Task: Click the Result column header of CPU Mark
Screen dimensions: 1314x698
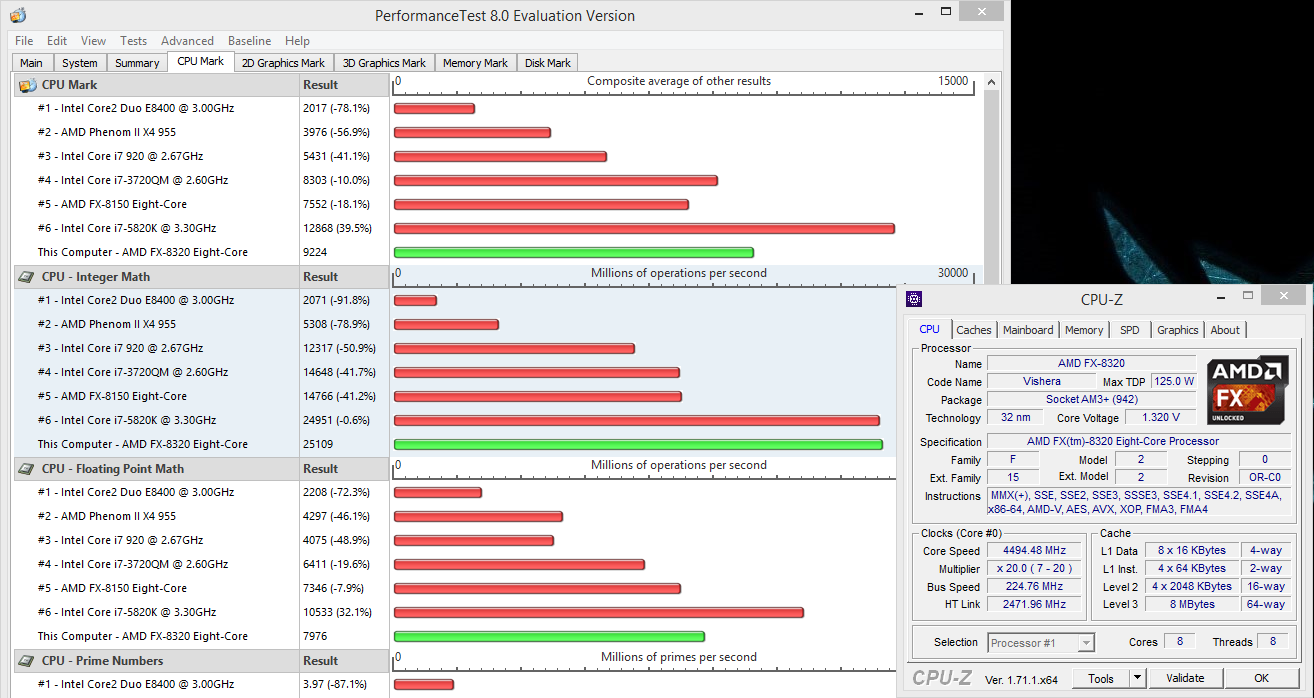Action: (344, 85)
